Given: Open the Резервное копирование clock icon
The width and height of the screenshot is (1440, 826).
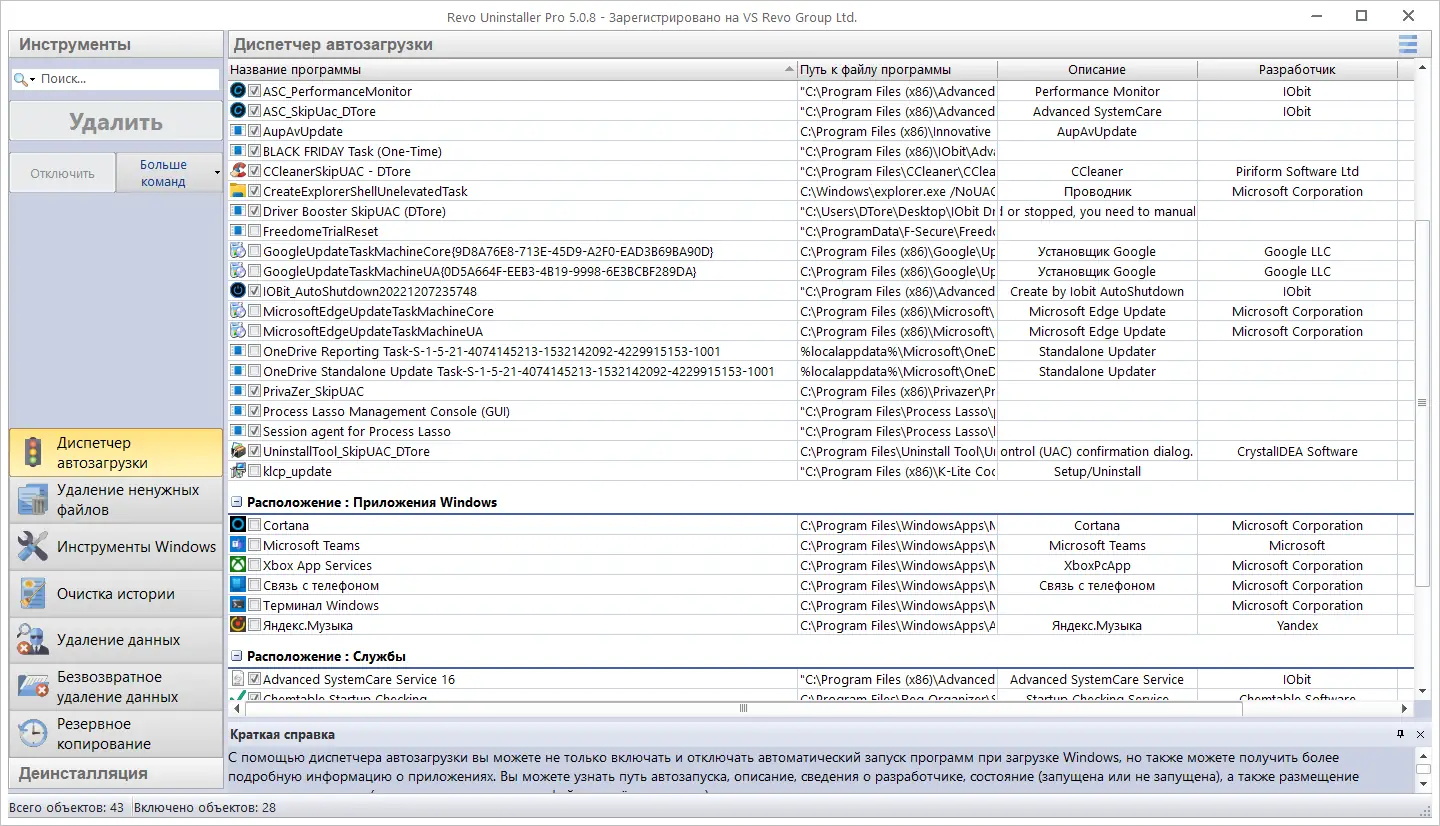Looking at the screenshot, I should [33, 734].
